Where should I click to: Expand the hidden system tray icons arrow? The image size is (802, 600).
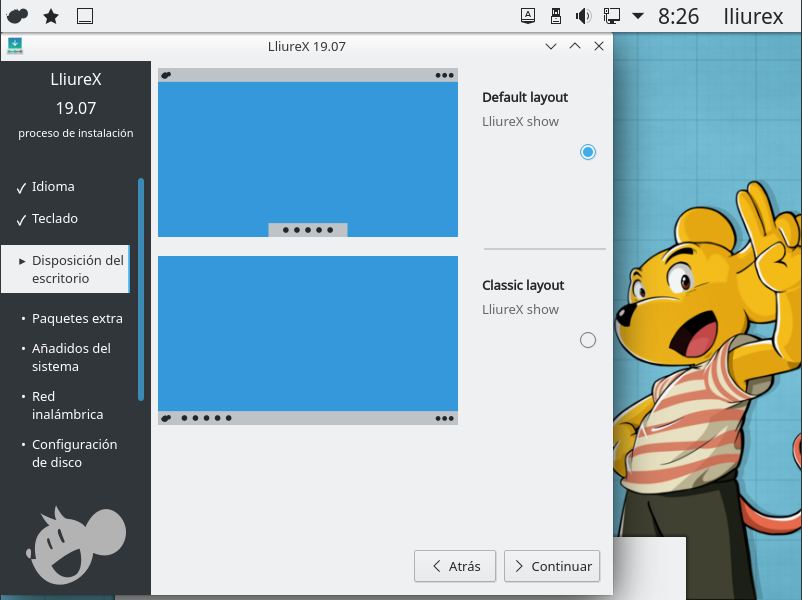(638, 16)
